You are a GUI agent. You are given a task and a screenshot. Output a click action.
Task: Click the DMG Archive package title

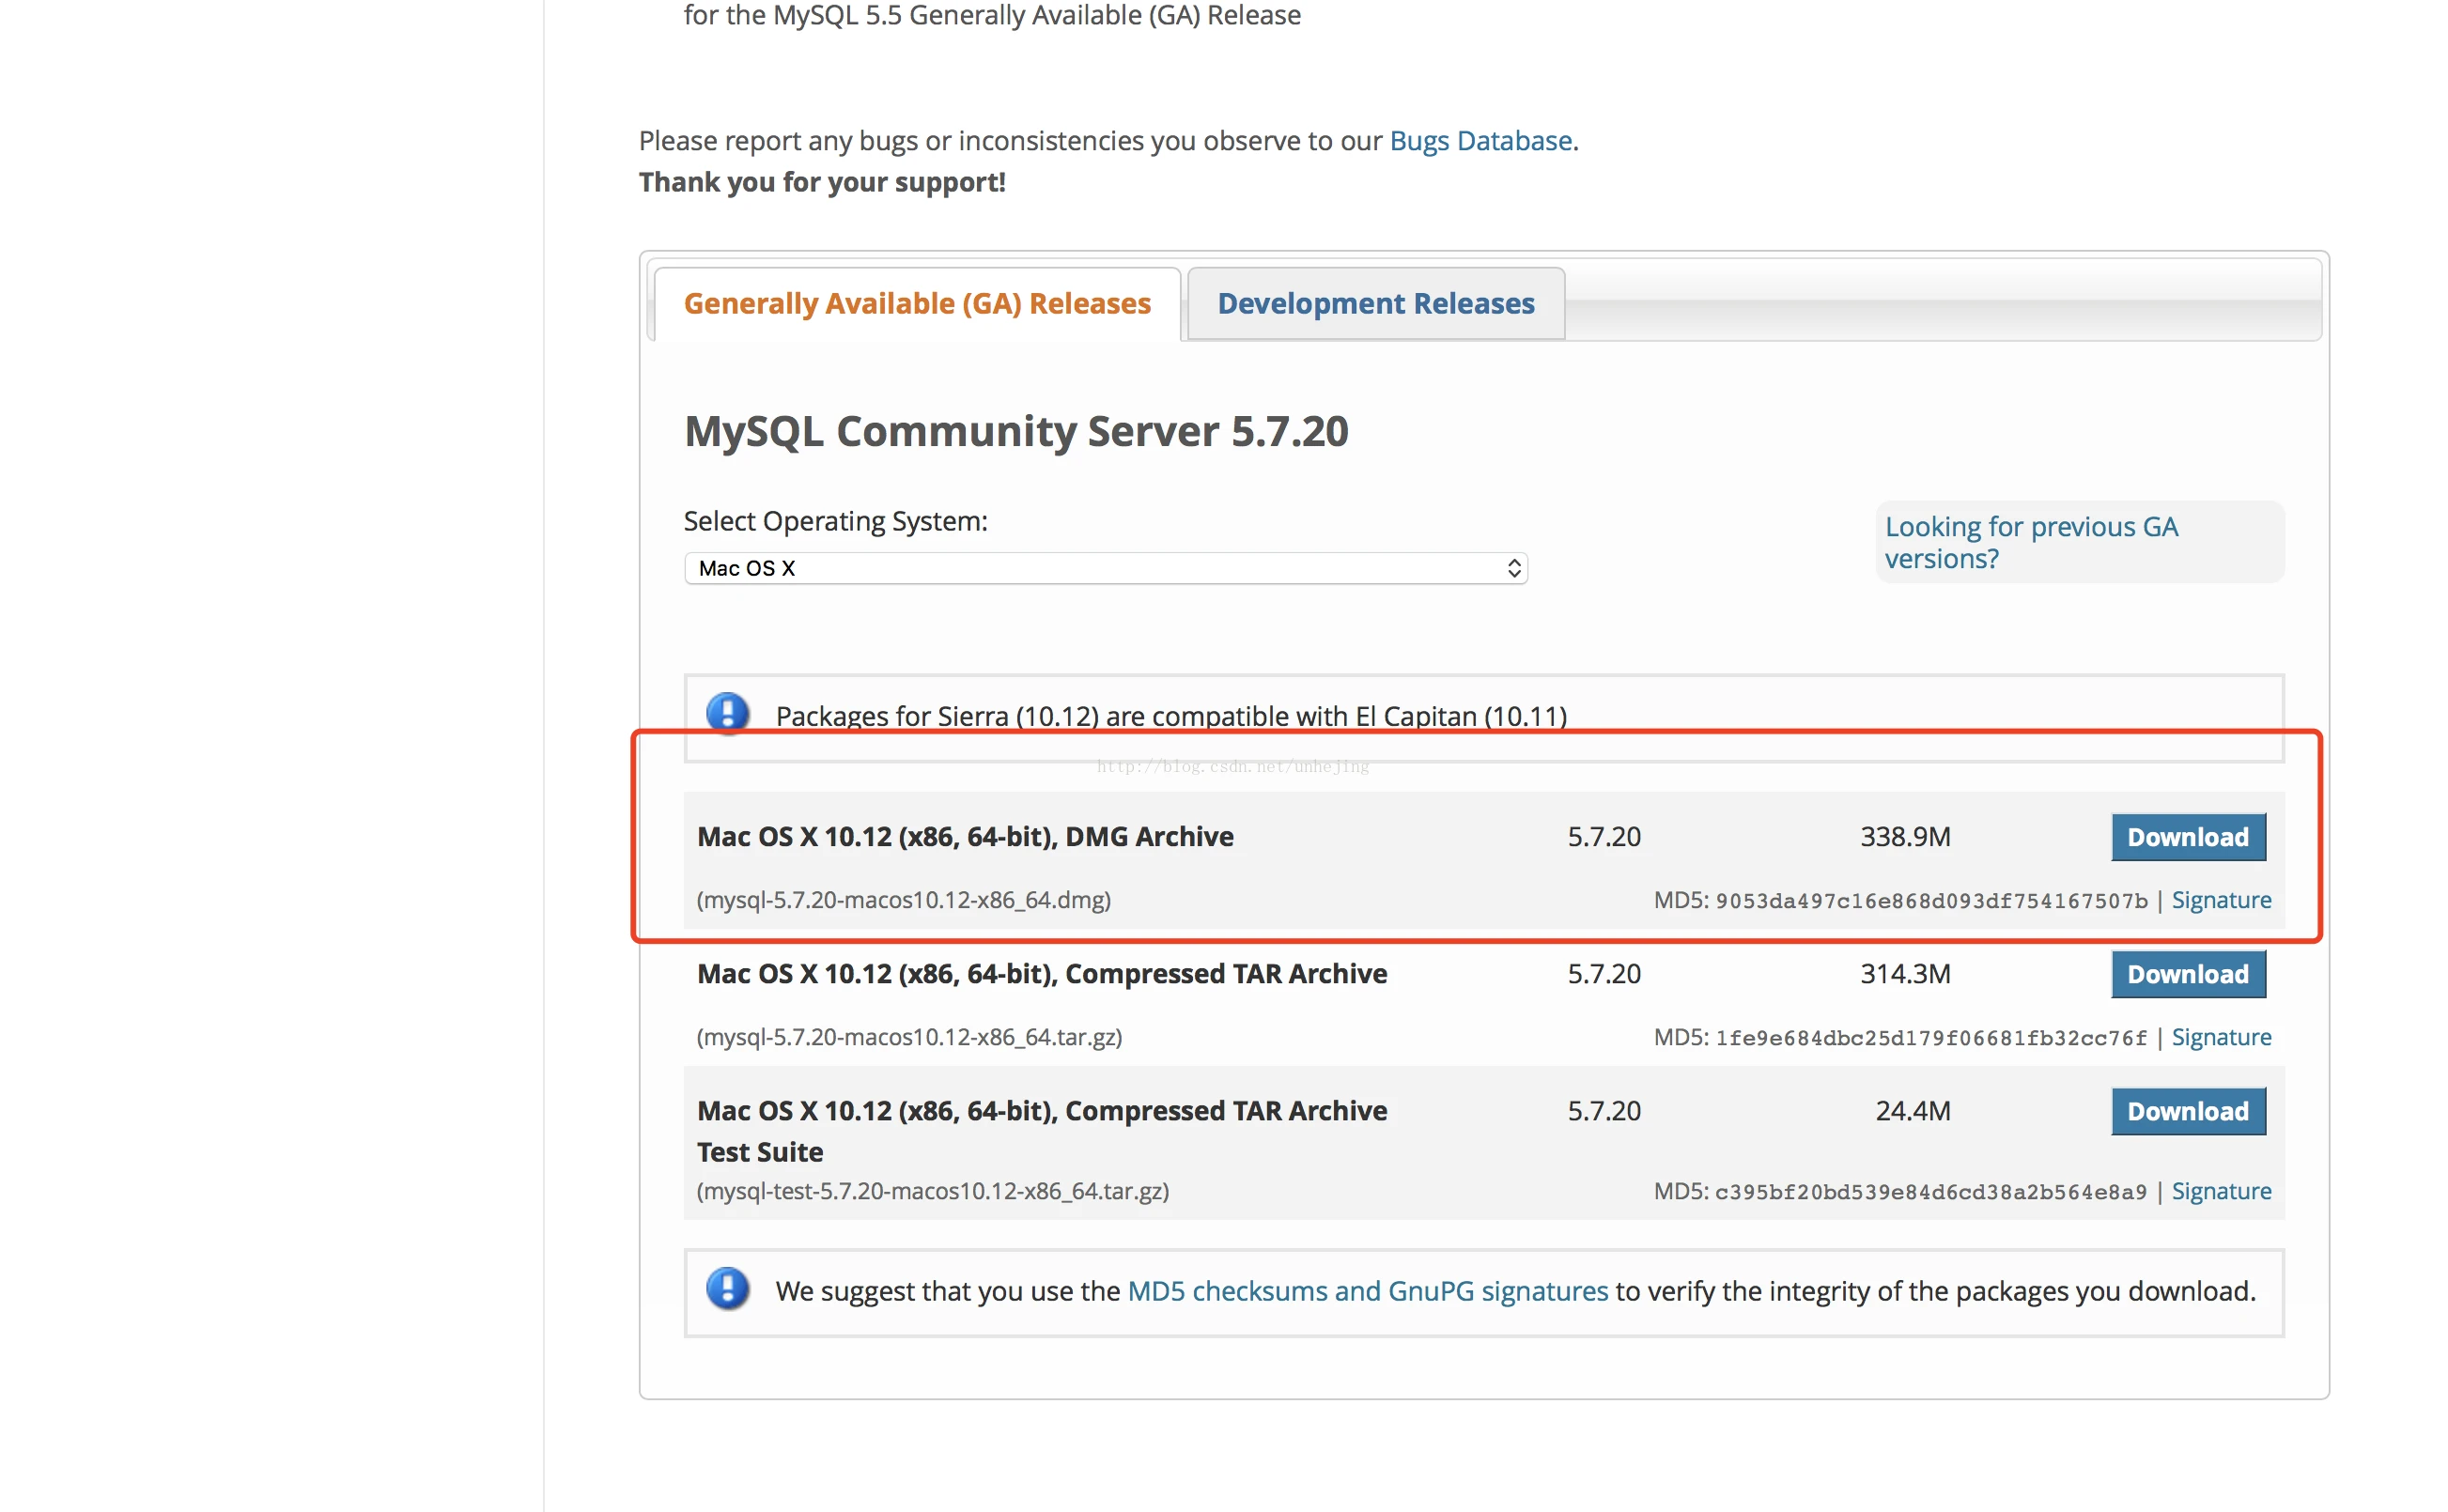coord(965,836)
